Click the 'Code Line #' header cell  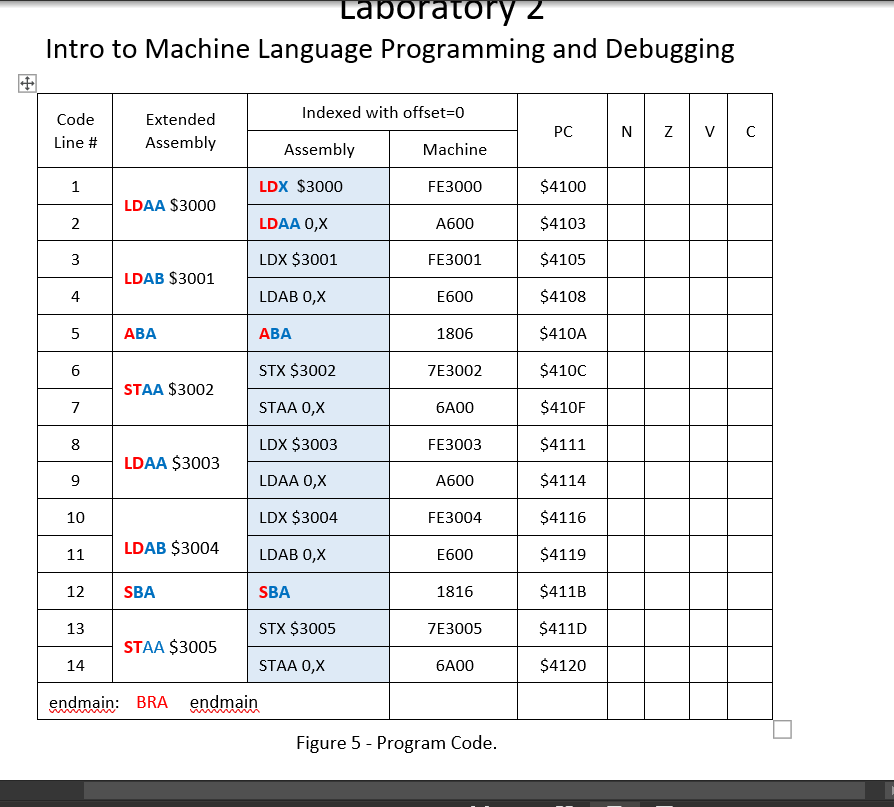click(x=75, y=131)
